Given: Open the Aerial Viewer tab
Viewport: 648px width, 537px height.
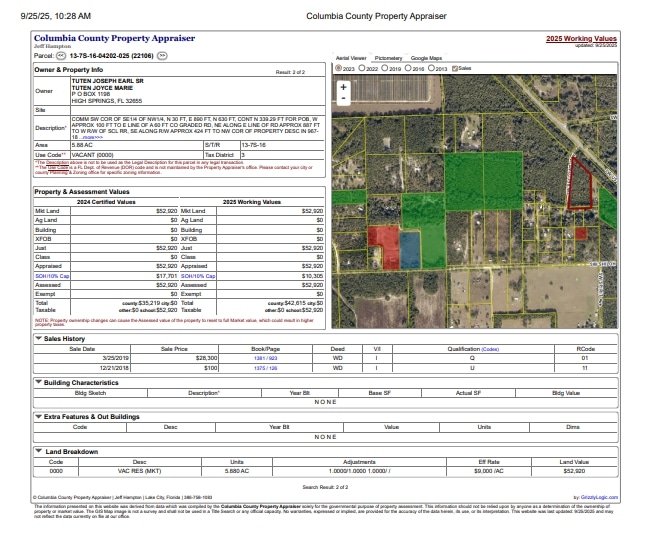Looking at the screenshot, I should click(350, 59).
